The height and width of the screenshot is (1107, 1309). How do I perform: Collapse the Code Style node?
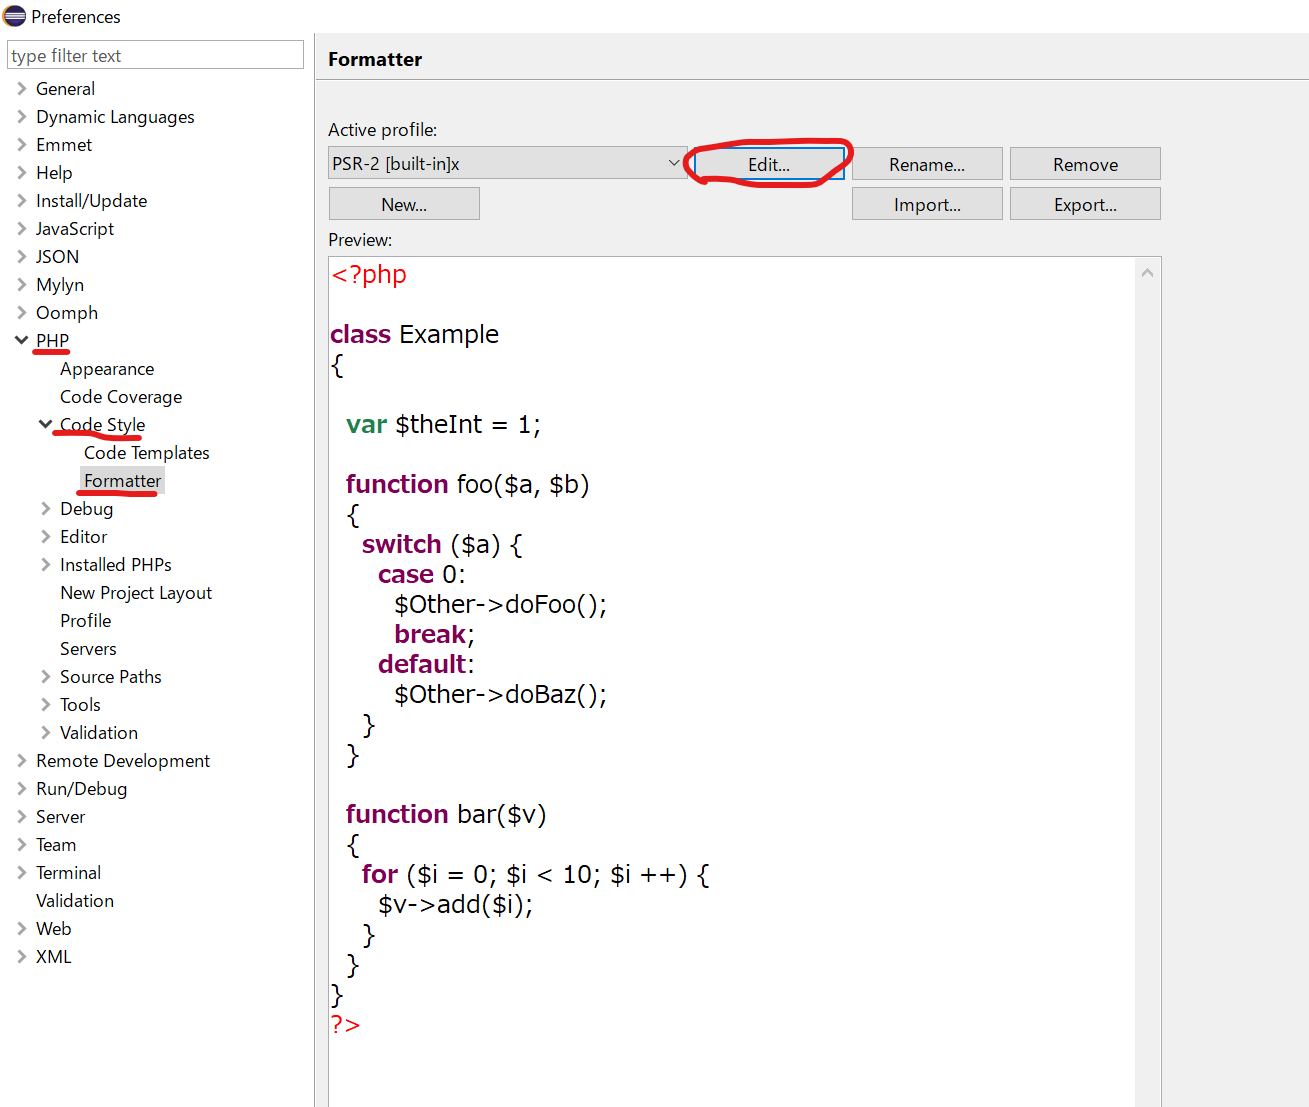(x=45, y=424)
